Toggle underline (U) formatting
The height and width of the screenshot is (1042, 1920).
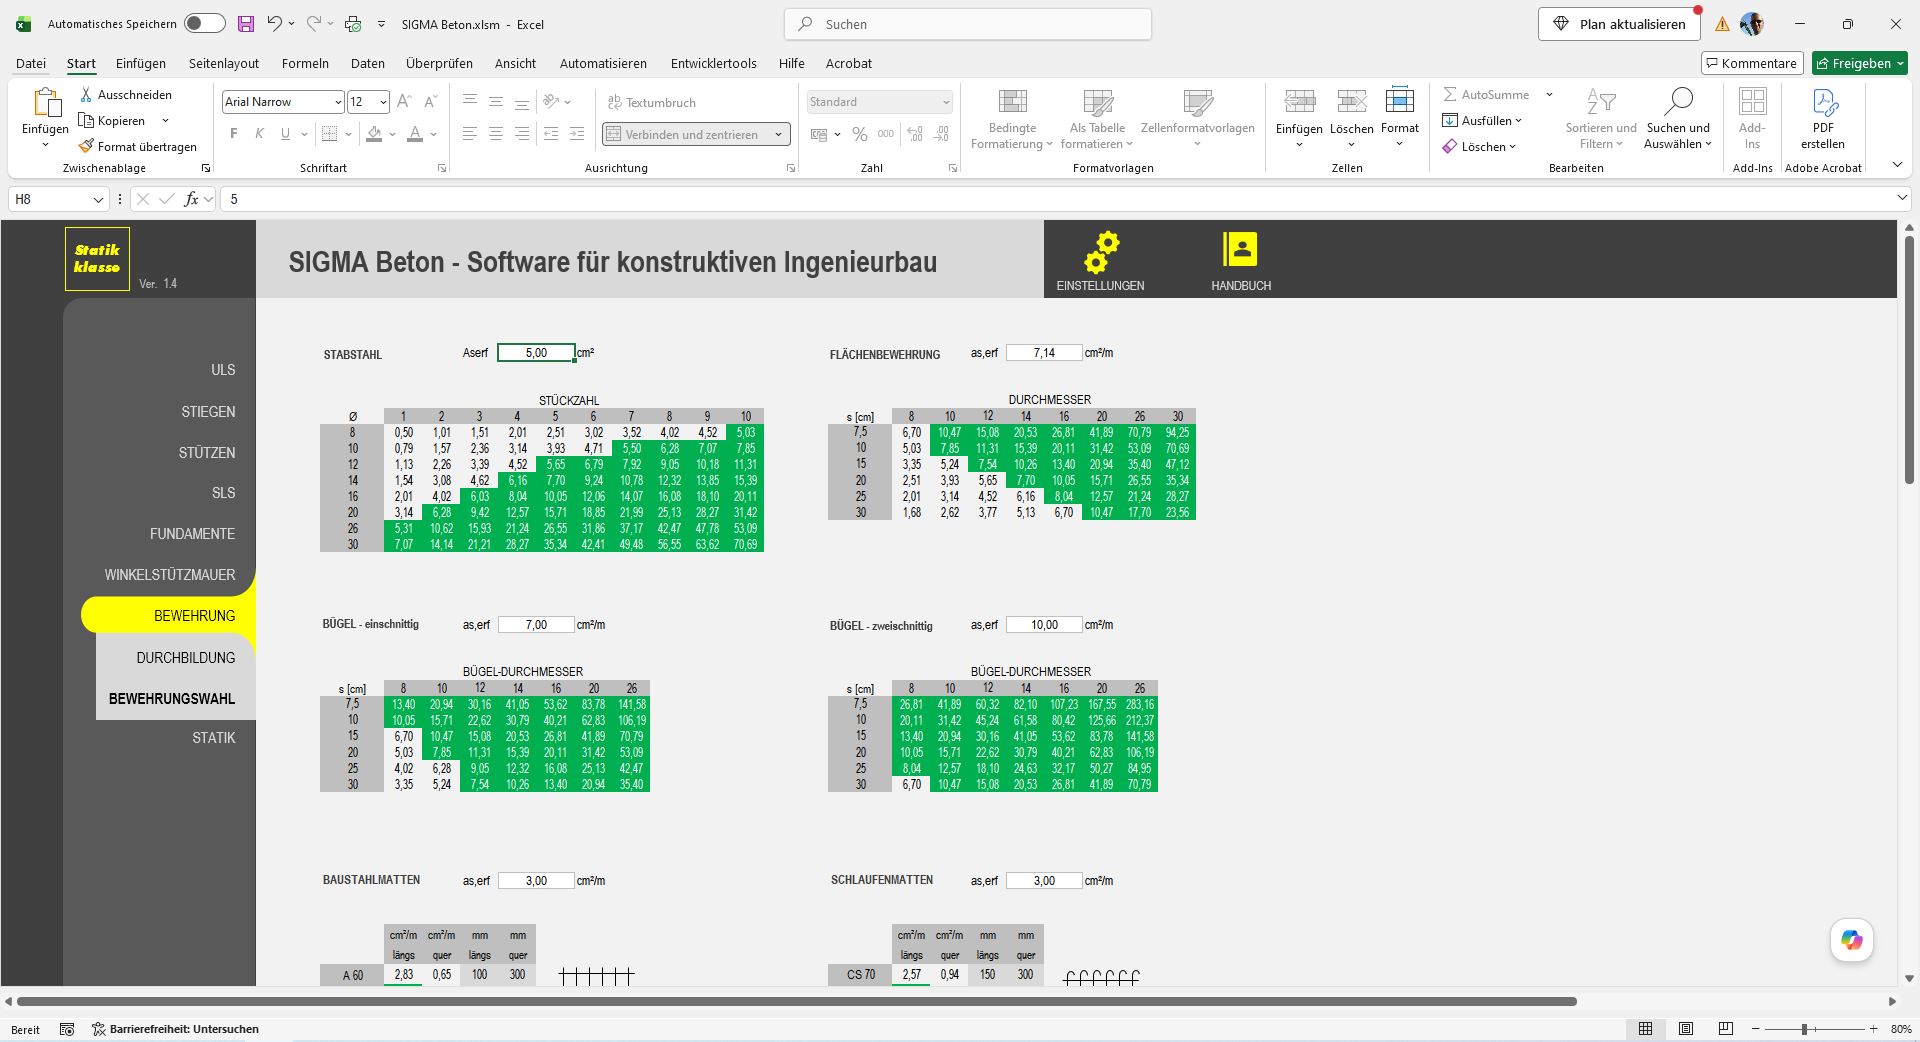(x=286, y=134)
